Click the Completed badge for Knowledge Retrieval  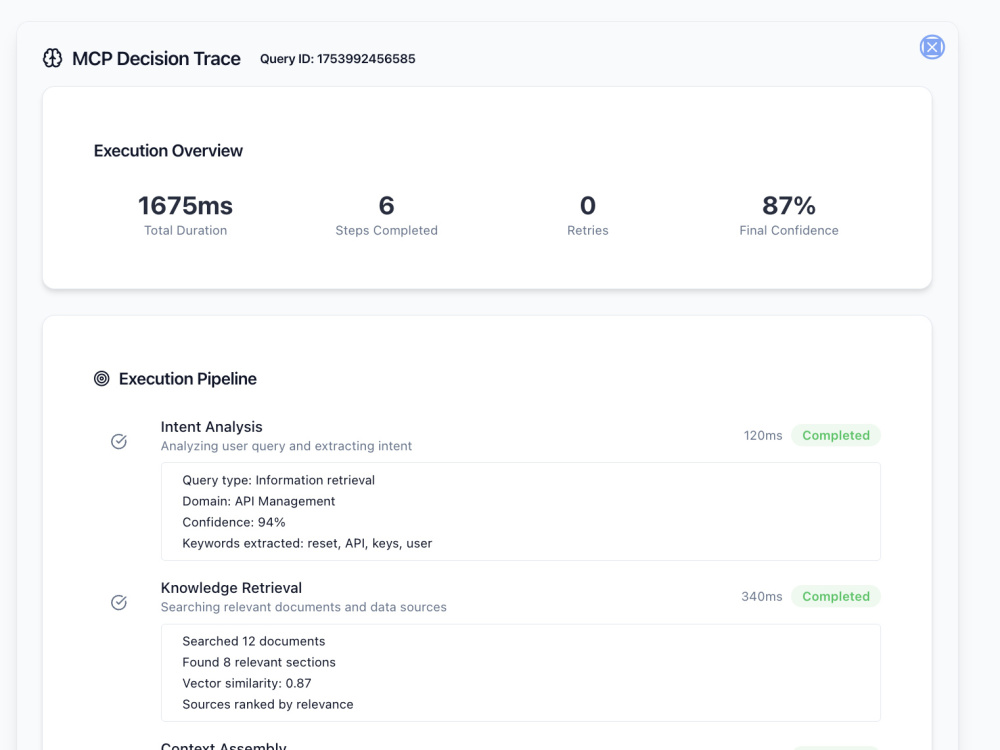pyautogui.click(x=835, y=596)
